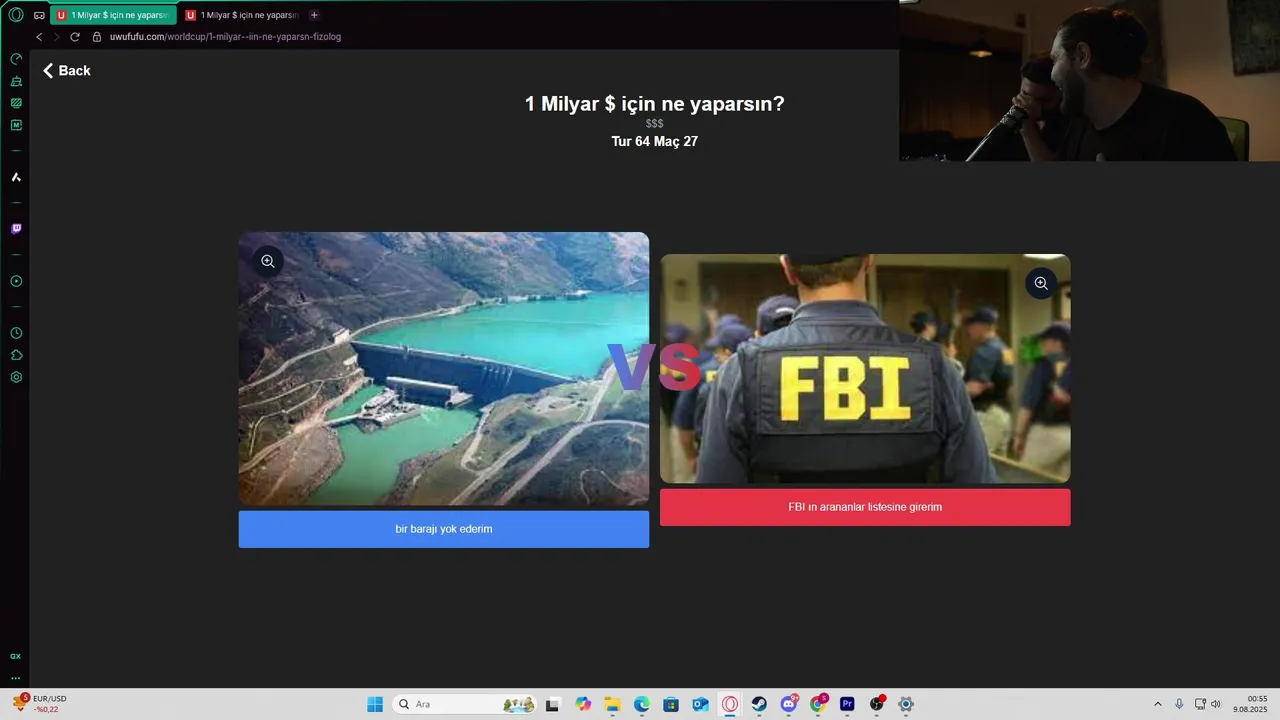Screen dimensions: 1280x720
Task: Open History clock icon in sidebar
Action: 16,333
